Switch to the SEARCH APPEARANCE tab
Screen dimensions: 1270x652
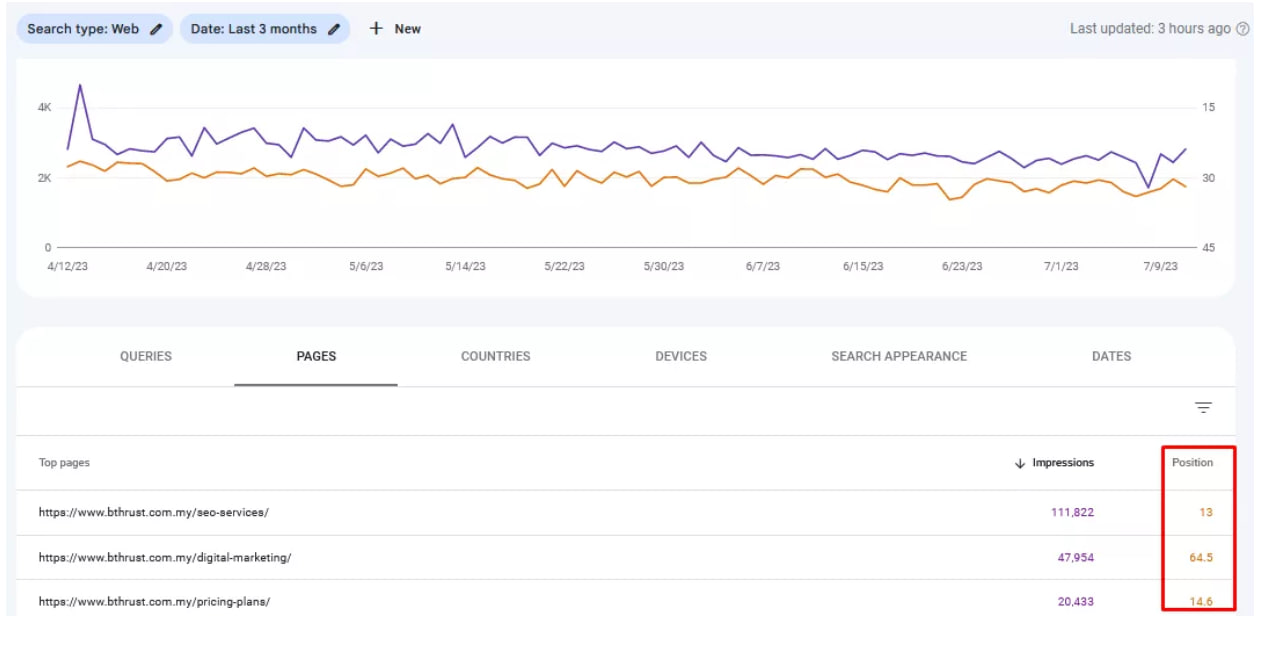click(898, 356)
